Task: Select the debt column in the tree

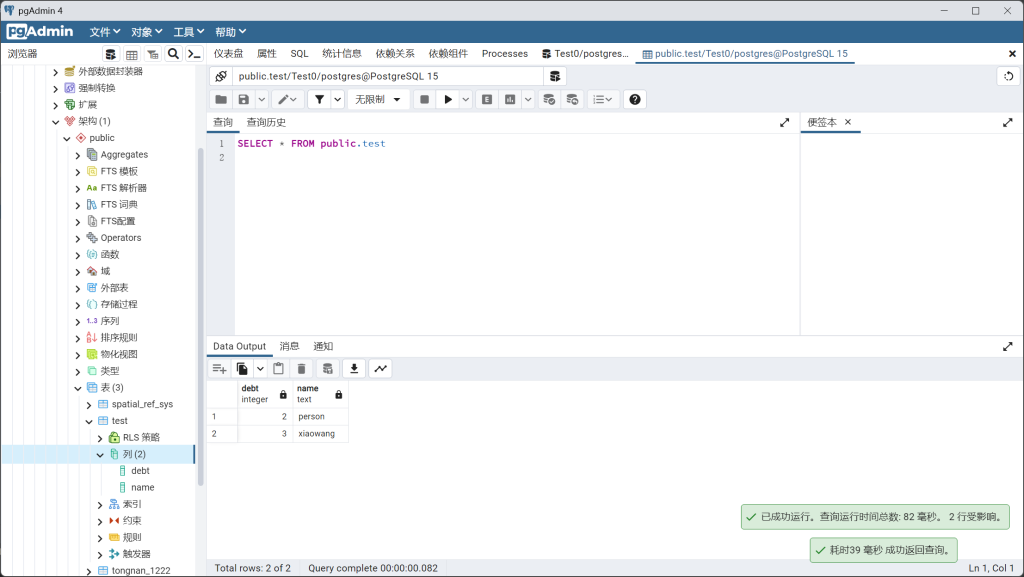Action: [x=140, y=471]
